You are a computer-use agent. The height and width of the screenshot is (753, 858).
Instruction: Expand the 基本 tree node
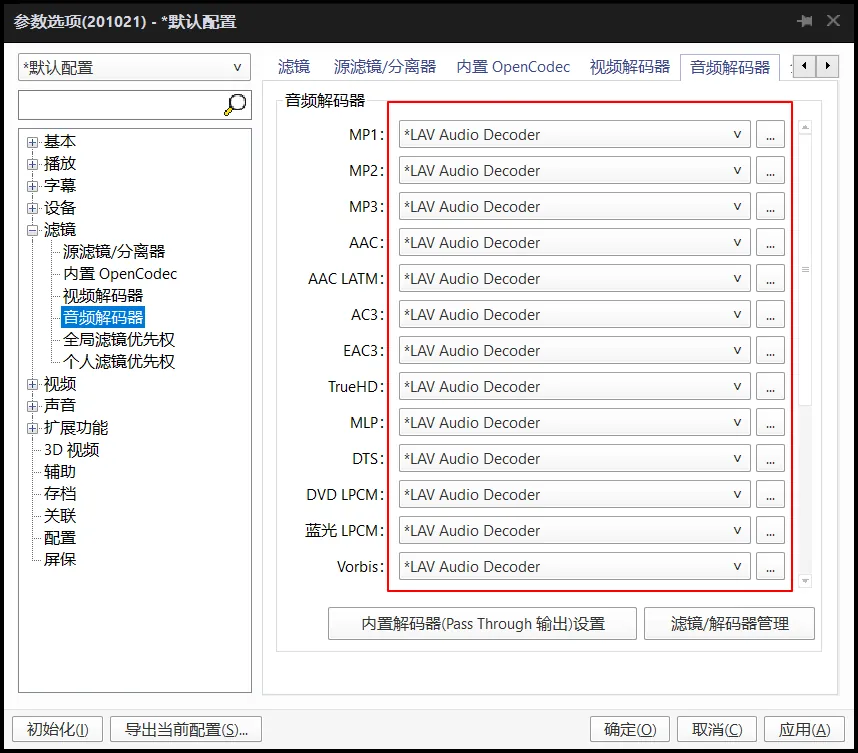pyautogui.click(x=33, y=141)
